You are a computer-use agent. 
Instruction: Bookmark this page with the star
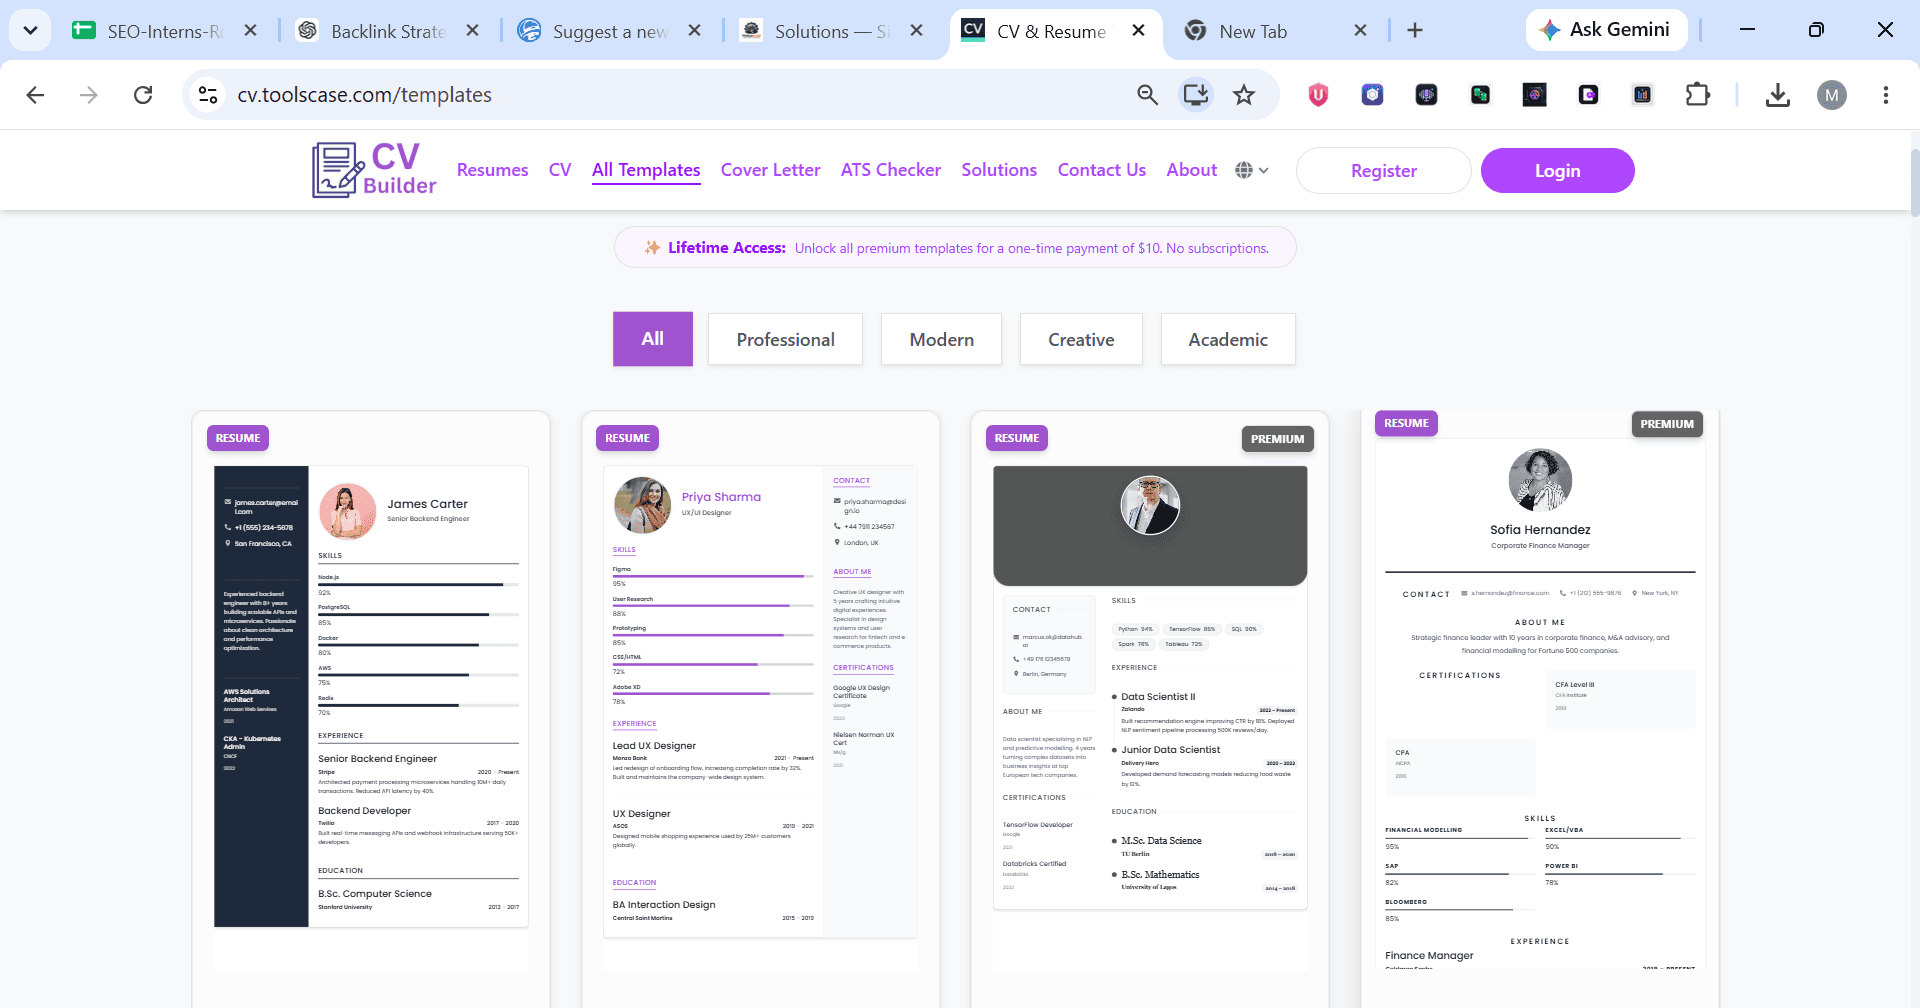click(1243, 95)
